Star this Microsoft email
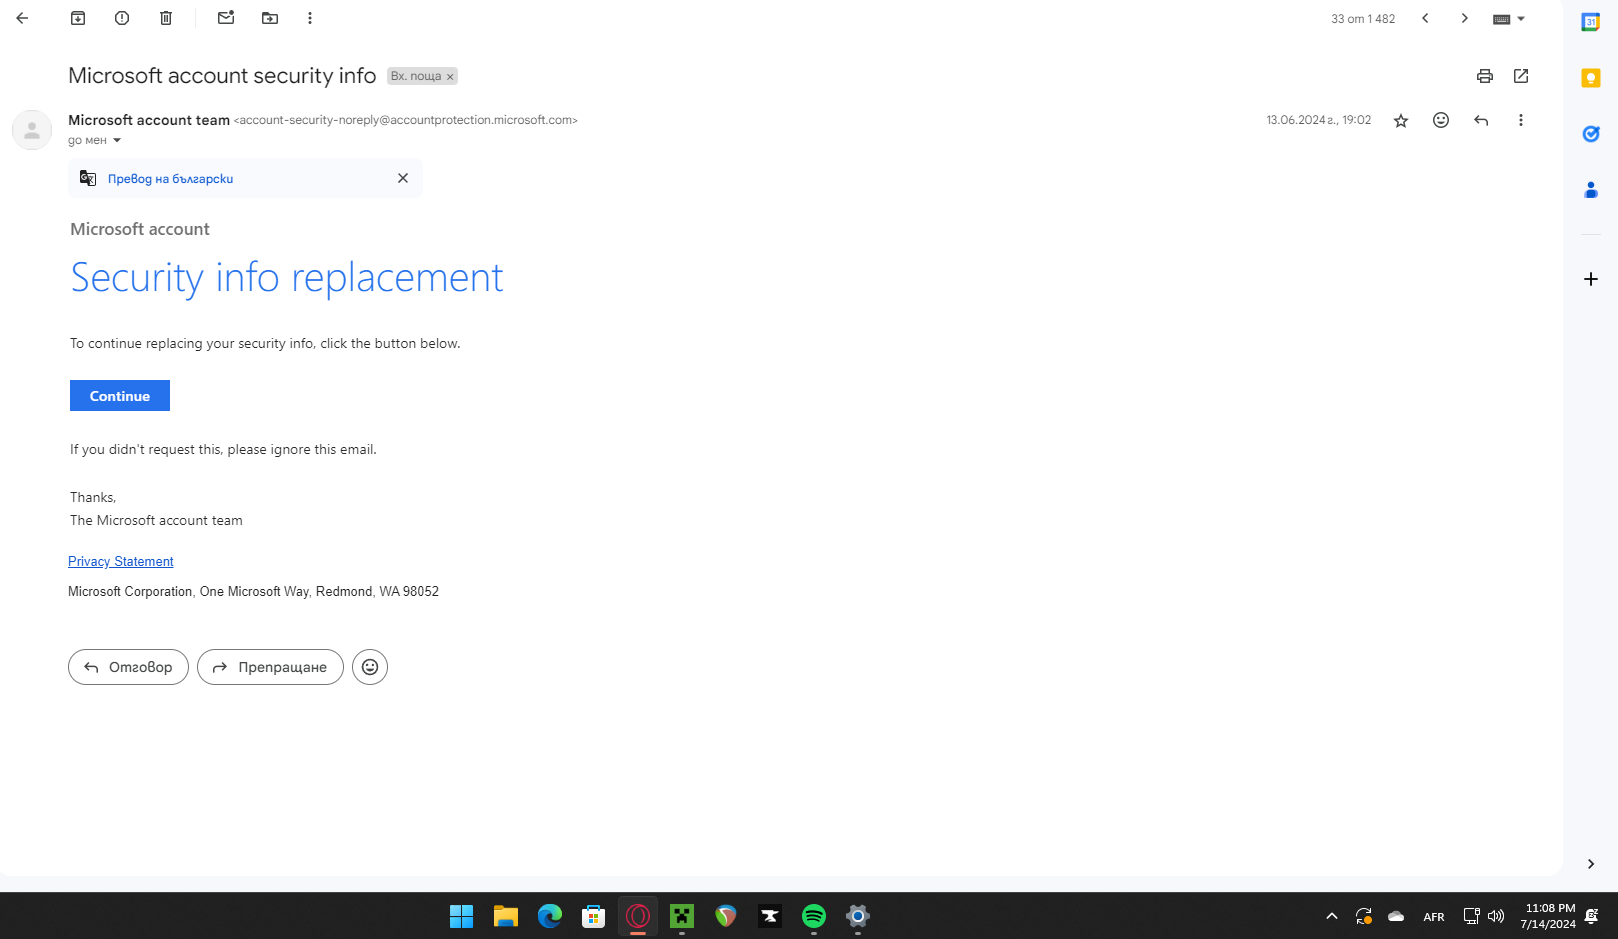This screenshot has height=939, width=1618. 1401,120
